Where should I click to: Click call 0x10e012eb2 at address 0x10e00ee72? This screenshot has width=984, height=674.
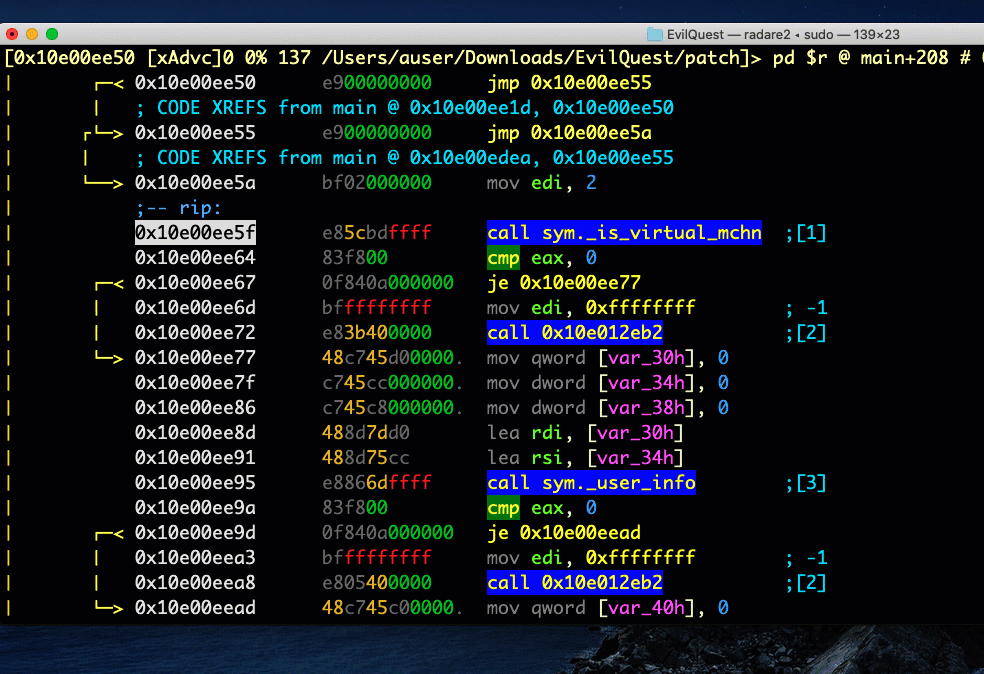[x=575, y=333]
